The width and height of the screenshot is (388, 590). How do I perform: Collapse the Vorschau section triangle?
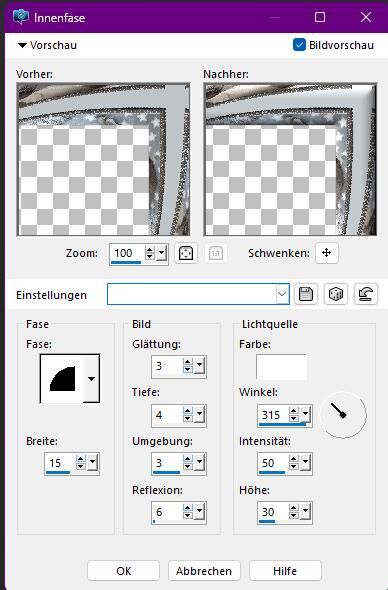pos(22,46)
